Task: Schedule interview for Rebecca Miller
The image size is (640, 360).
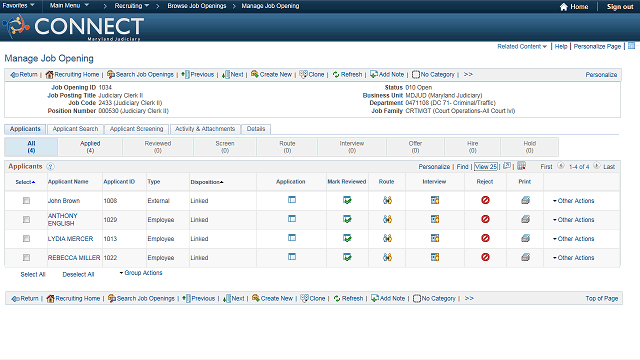Action: 435,257
